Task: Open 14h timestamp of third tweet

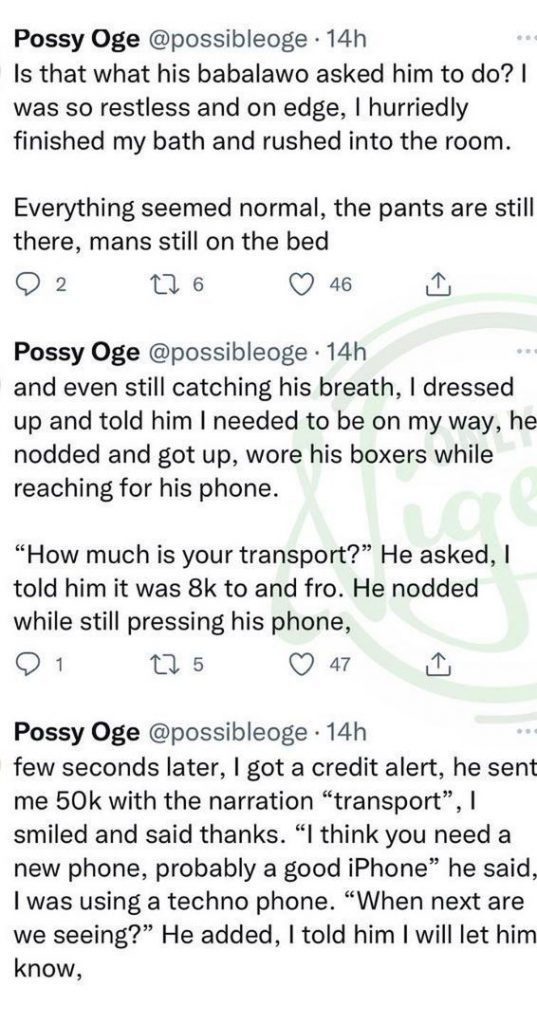Action: [x=346, y=733]
